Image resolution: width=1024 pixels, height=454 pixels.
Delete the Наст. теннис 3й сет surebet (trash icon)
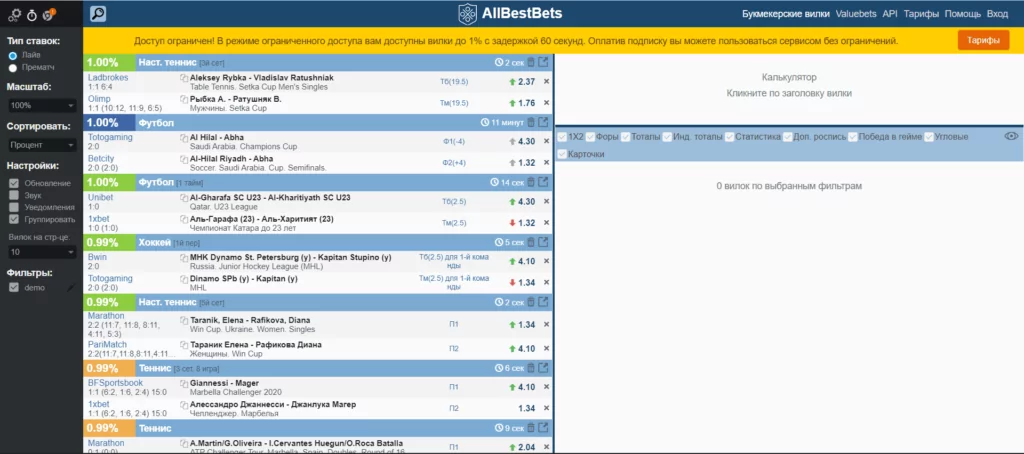click(530, 63)
